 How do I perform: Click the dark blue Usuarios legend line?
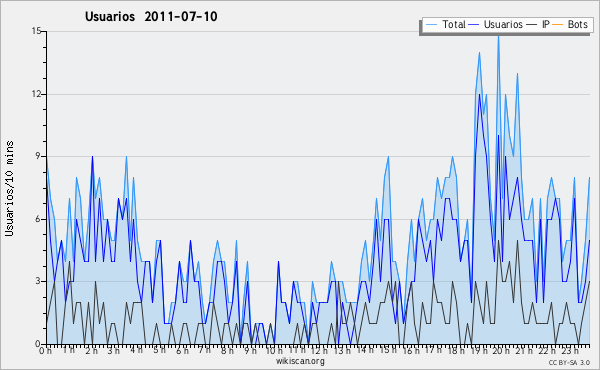(474, 25)
